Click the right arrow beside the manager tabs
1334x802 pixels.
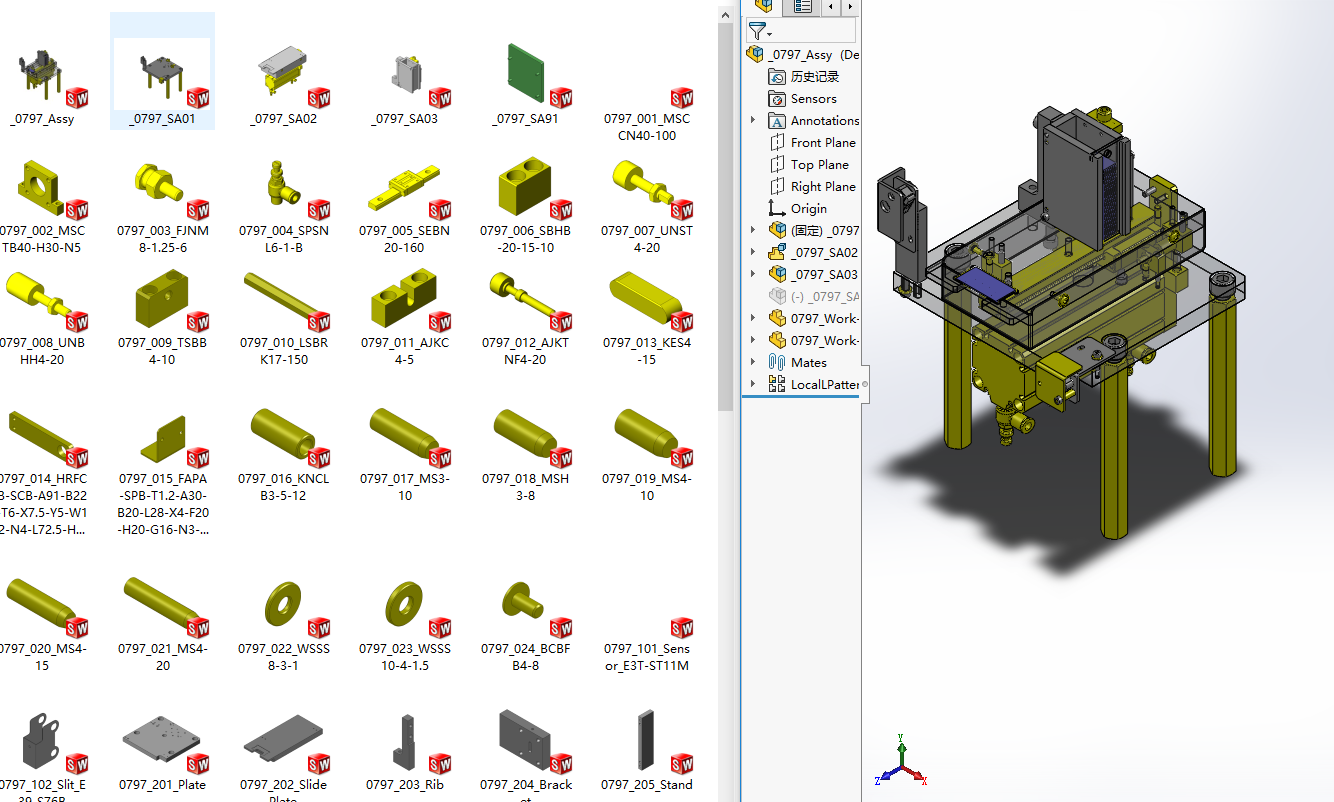pyautogui.click(x=850, y=6)
